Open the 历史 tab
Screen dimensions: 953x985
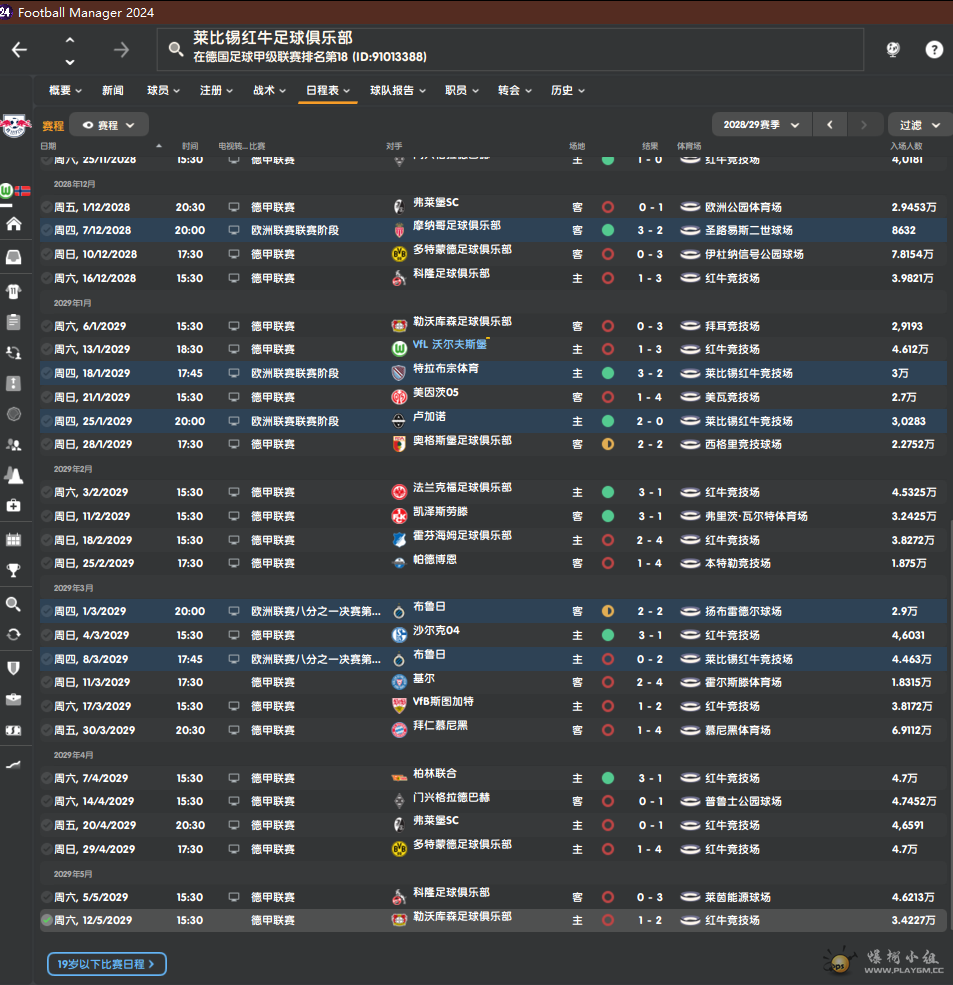click(x=567, y=90)
